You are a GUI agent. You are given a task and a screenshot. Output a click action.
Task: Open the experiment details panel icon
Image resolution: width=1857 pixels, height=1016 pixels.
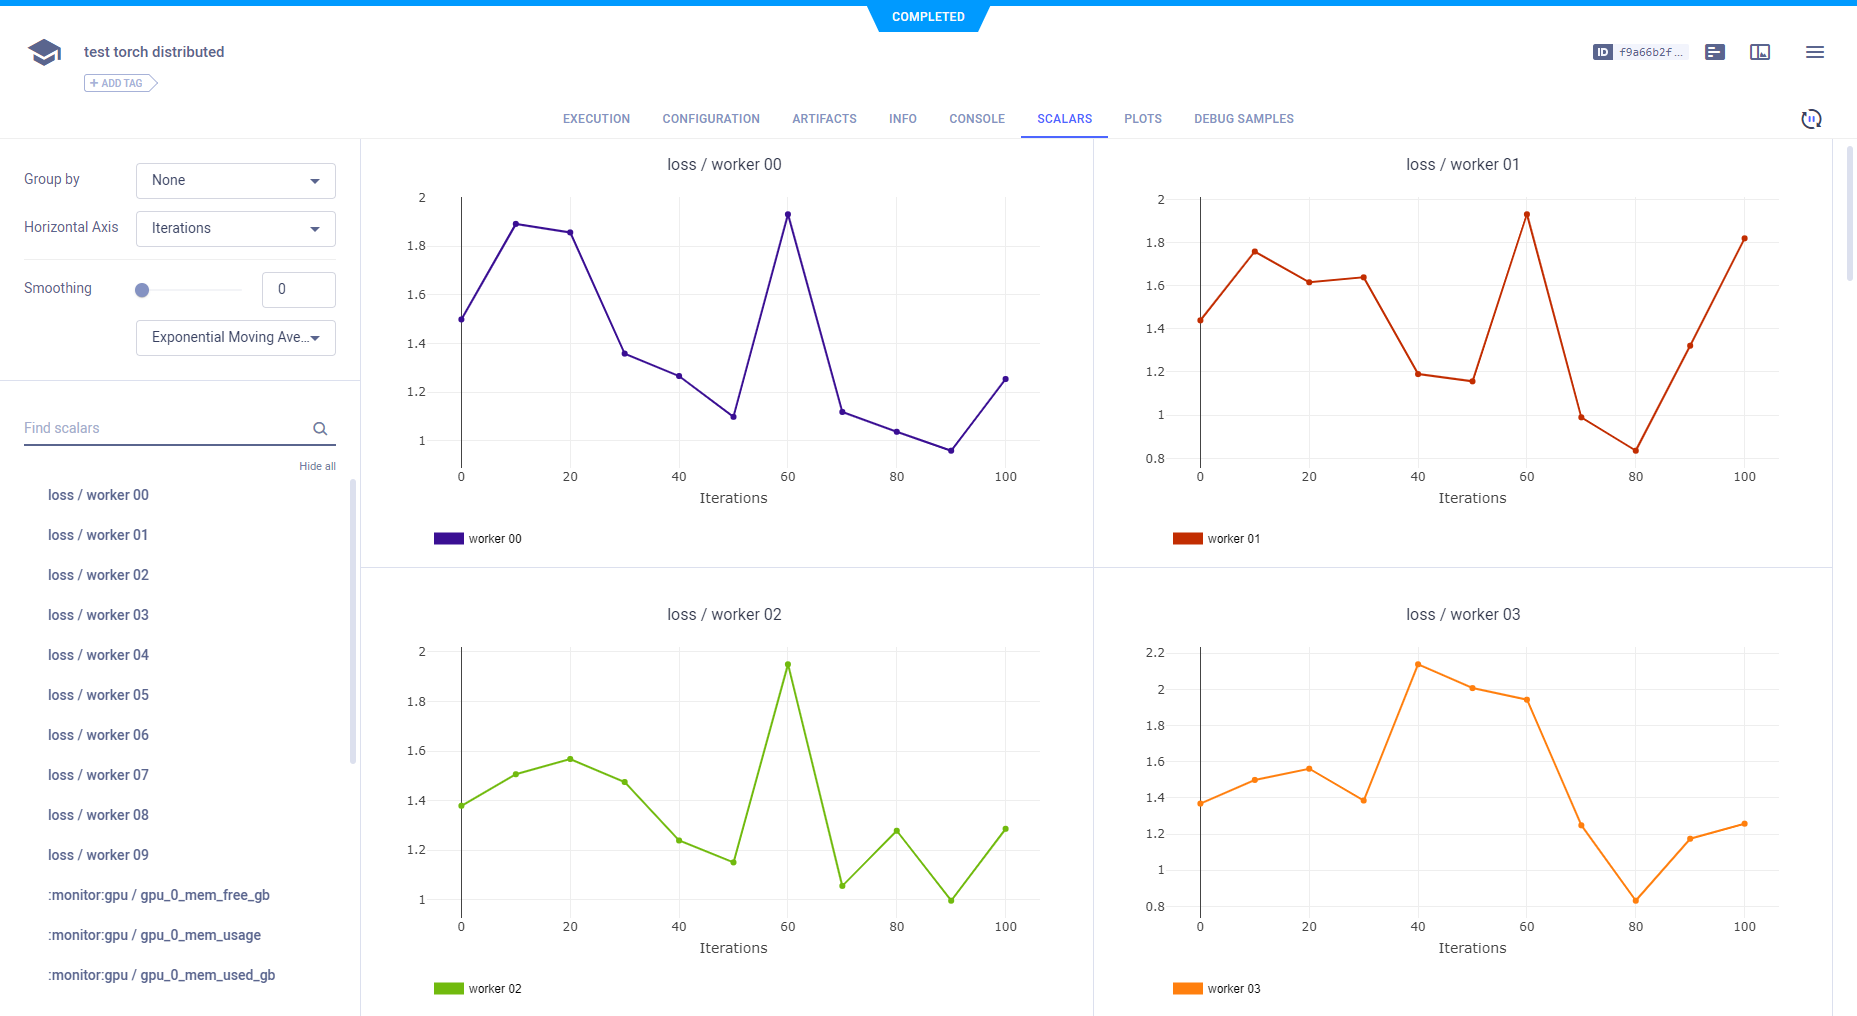pos(1714,52)
